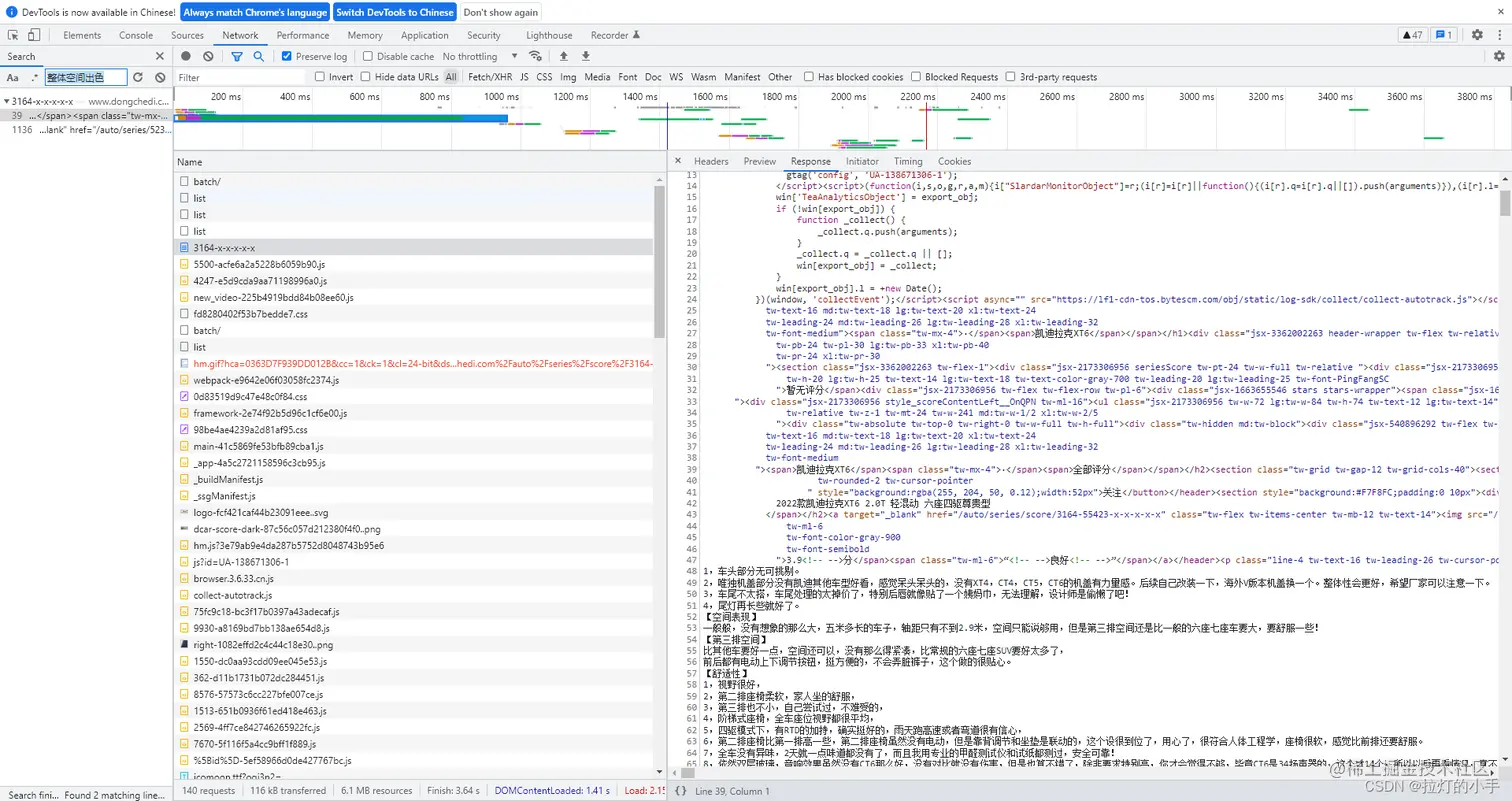The height and width of the screenshot is (801, 1512).
Task: Open network search via magnifier icon
Action: pos(258,56)
